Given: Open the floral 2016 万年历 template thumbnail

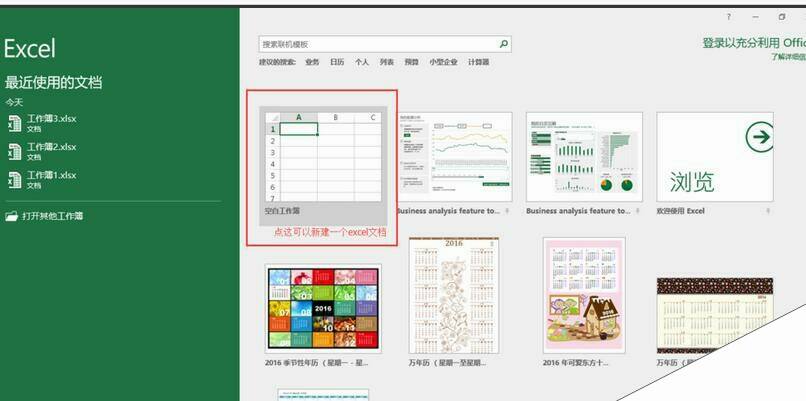Looking at the screenshot, I should click(x=453, y=296).
